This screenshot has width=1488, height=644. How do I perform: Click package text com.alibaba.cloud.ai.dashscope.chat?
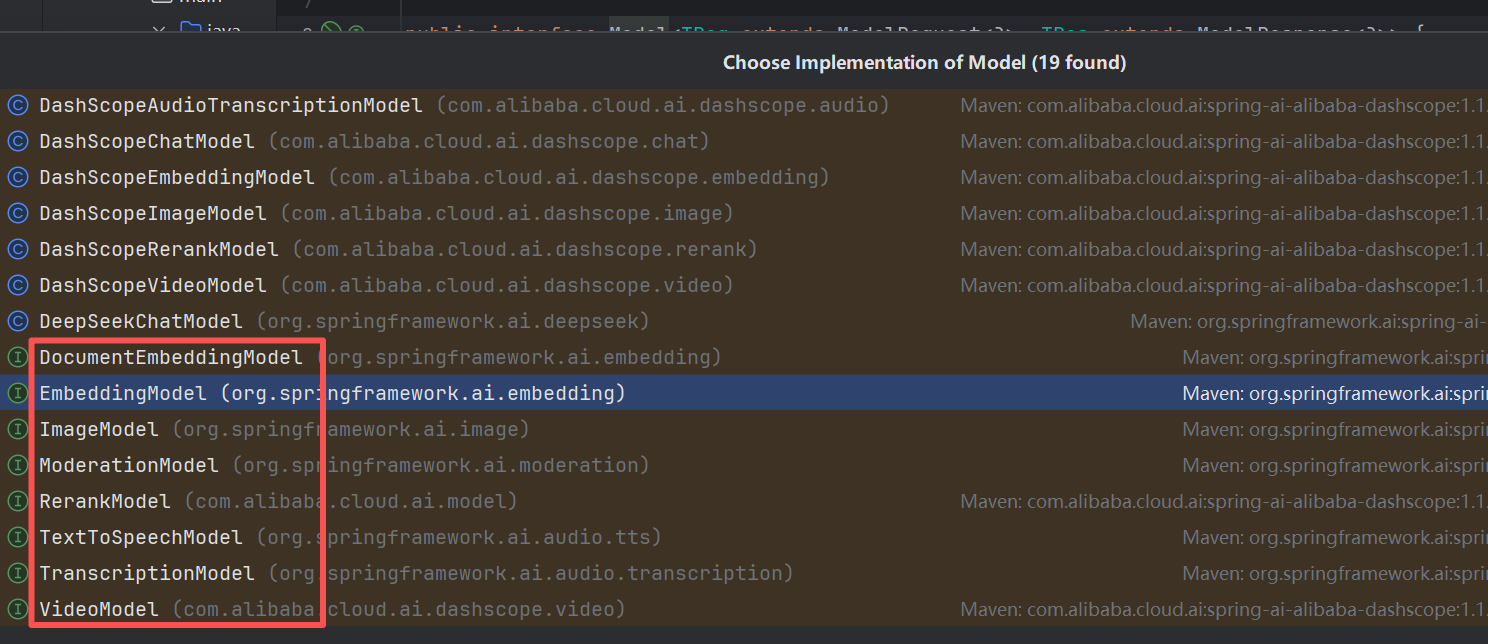(x=489, y=141)
